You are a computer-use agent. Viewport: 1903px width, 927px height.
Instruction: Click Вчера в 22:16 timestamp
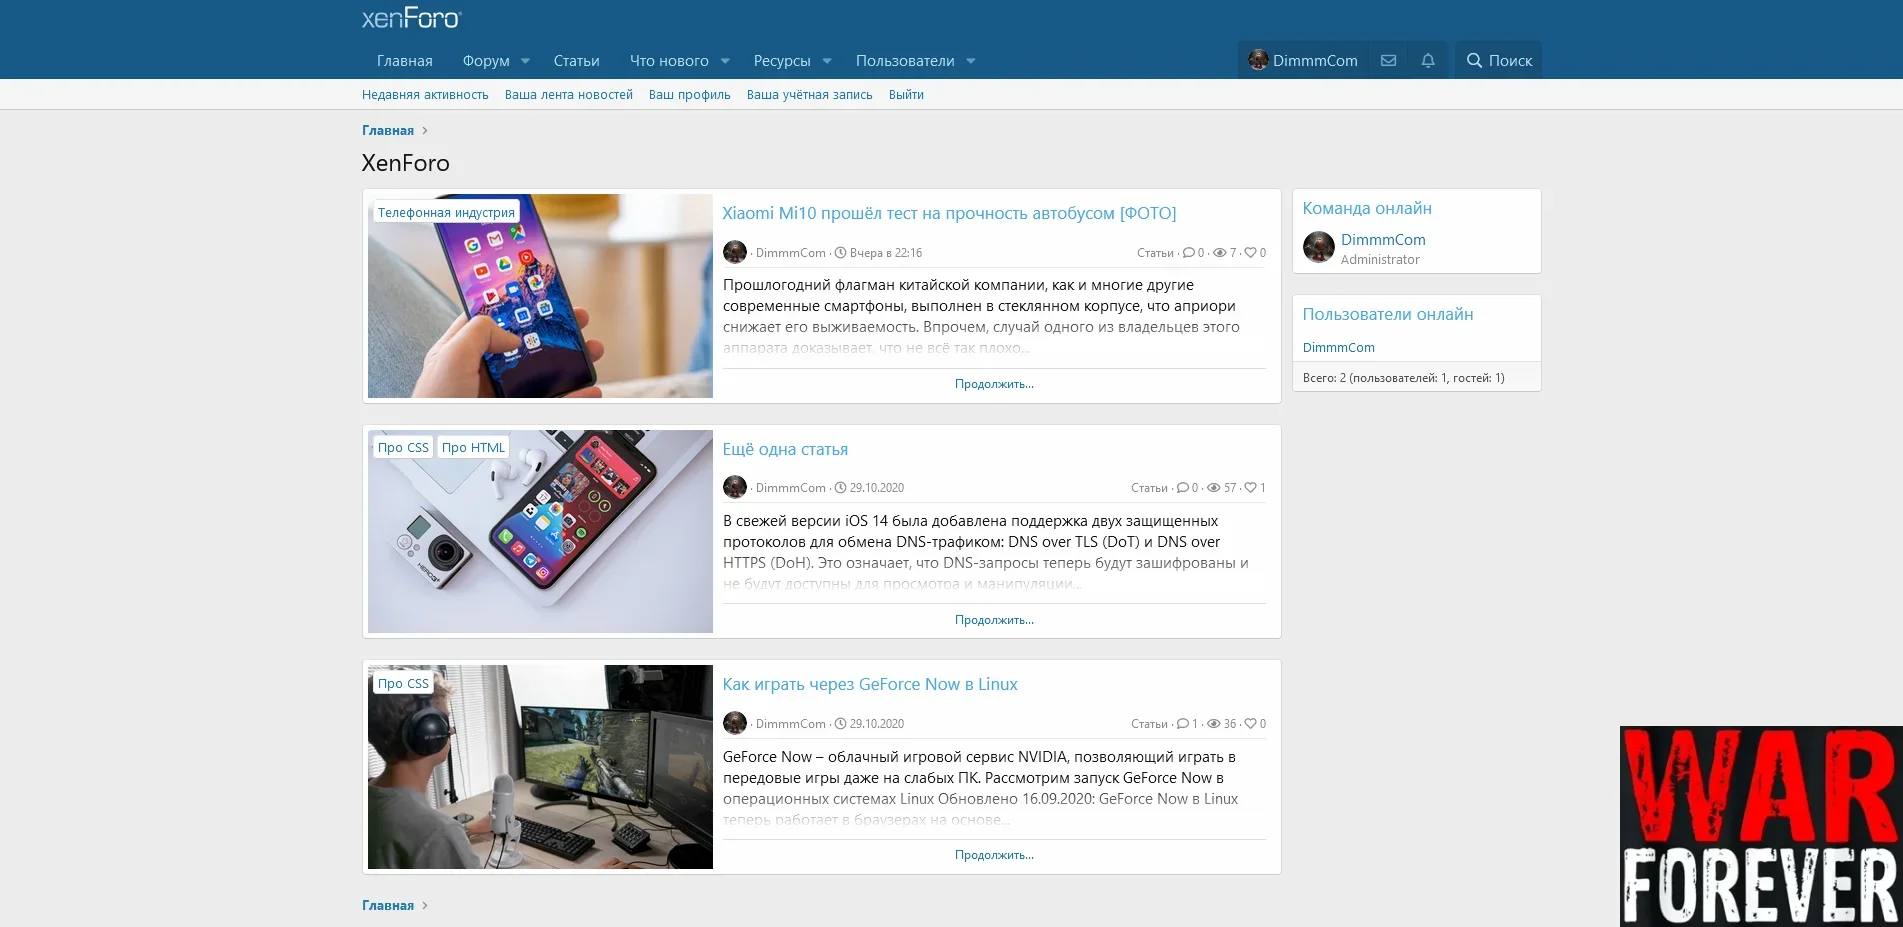point(886,253)
